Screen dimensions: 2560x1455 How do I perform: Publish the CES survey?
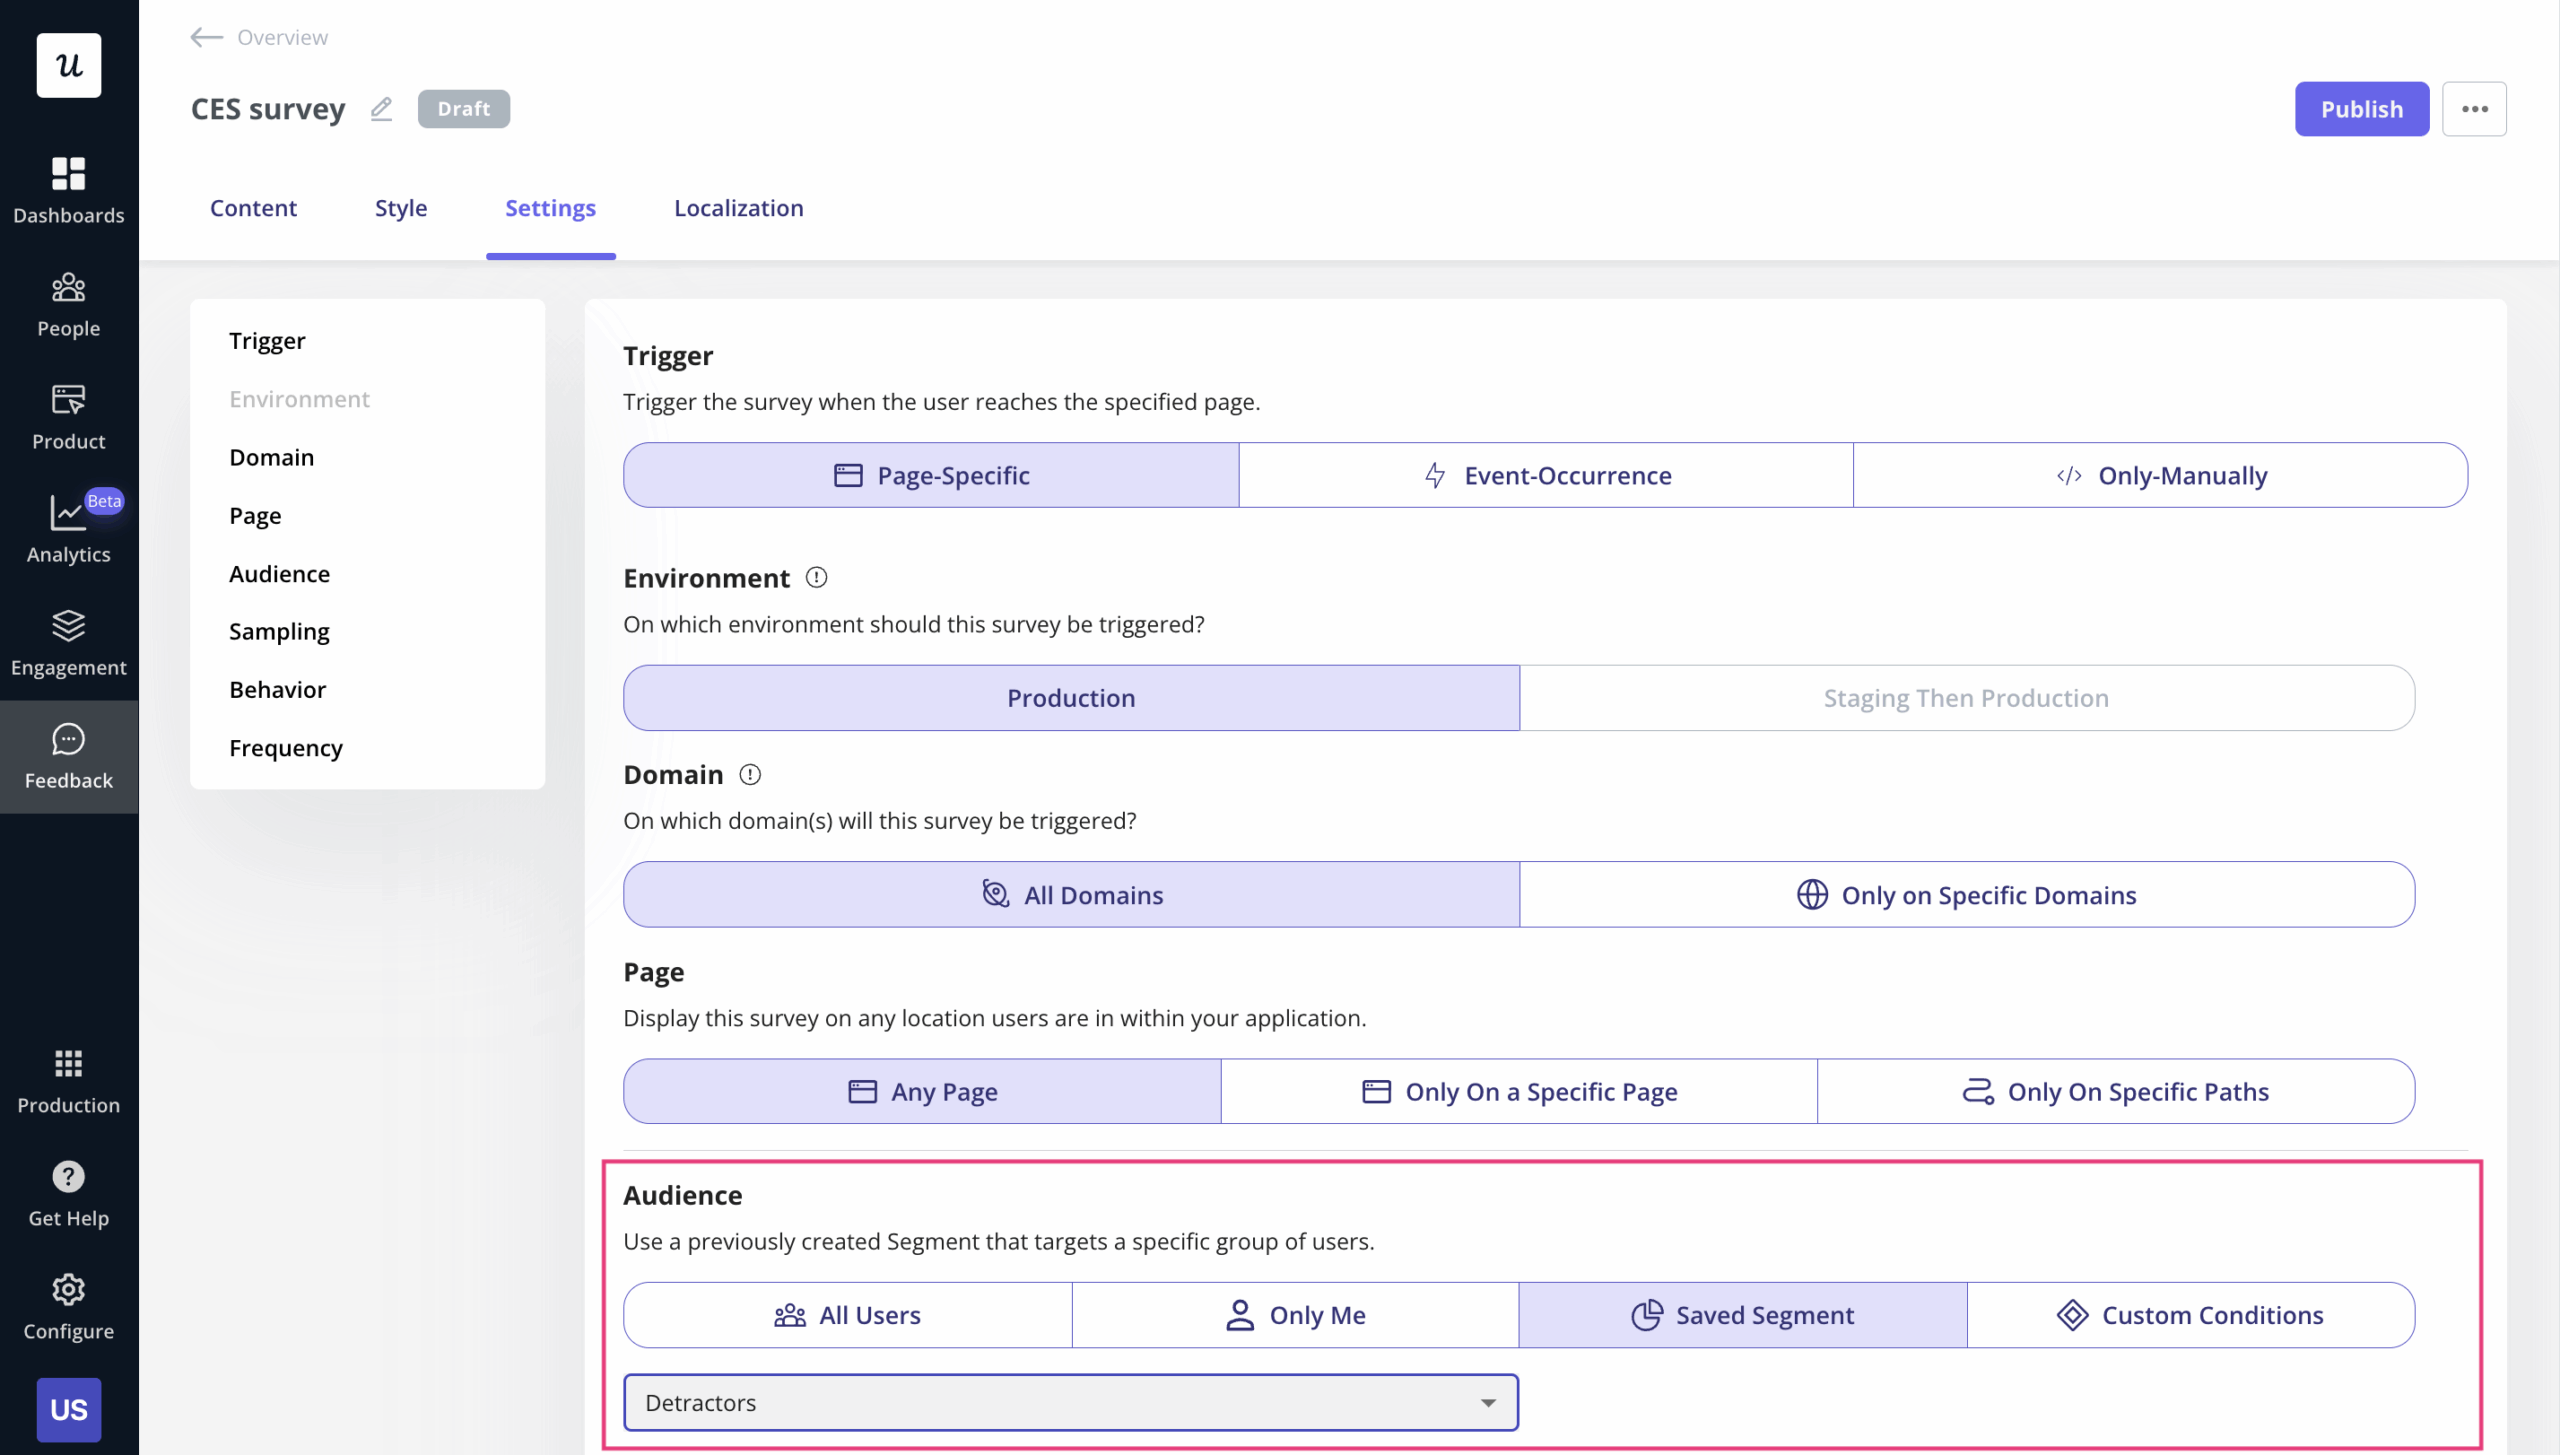click(x=2360, y=109)
